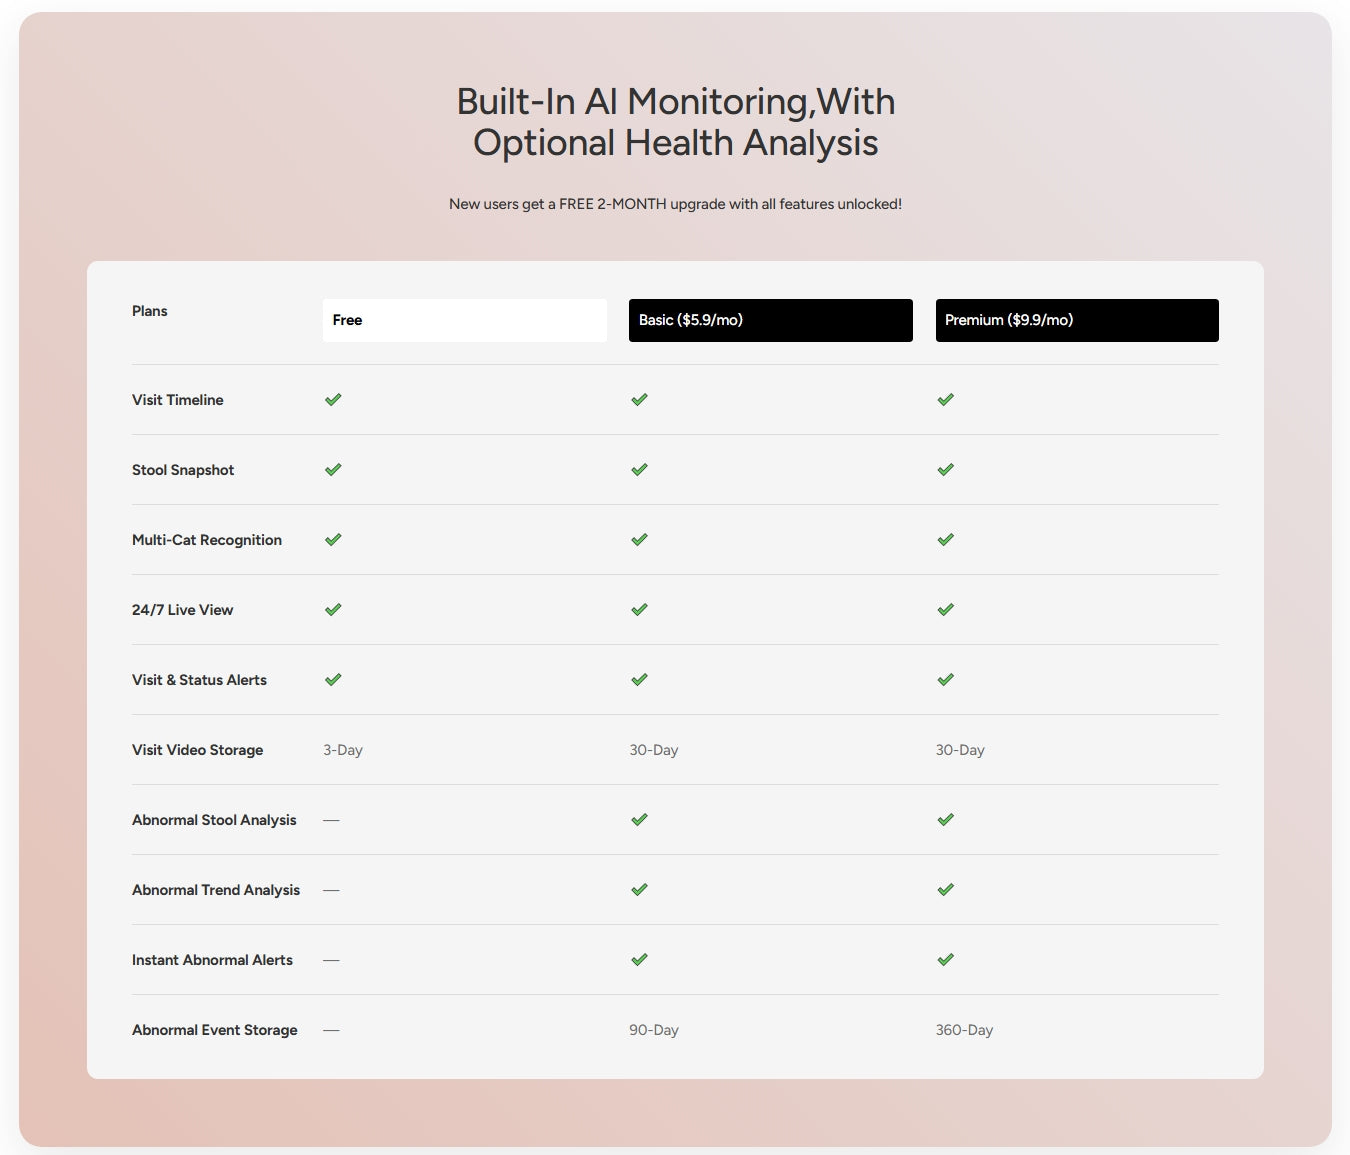The width and height of the screenshot is (1350, 1155).
Task: Click Visit & Status Alerts checkmark under Basic
Action: tap(639, 680)
